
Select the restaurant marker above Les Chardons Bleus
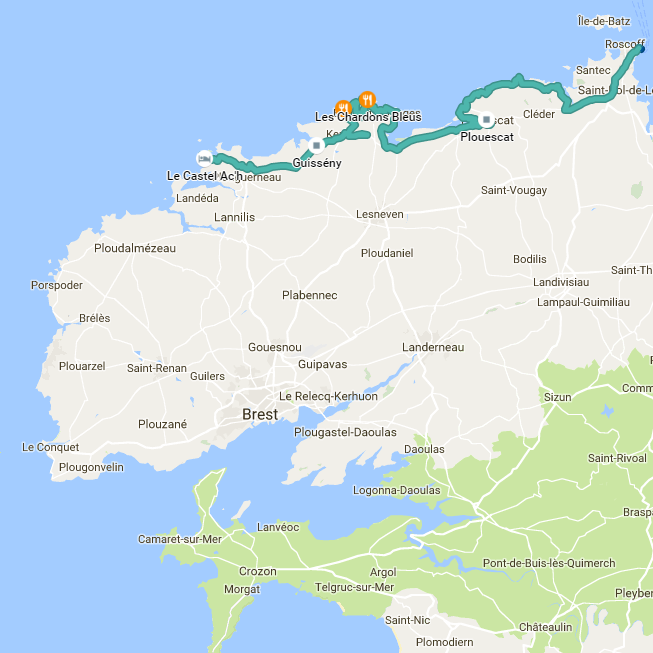(367, 100)
